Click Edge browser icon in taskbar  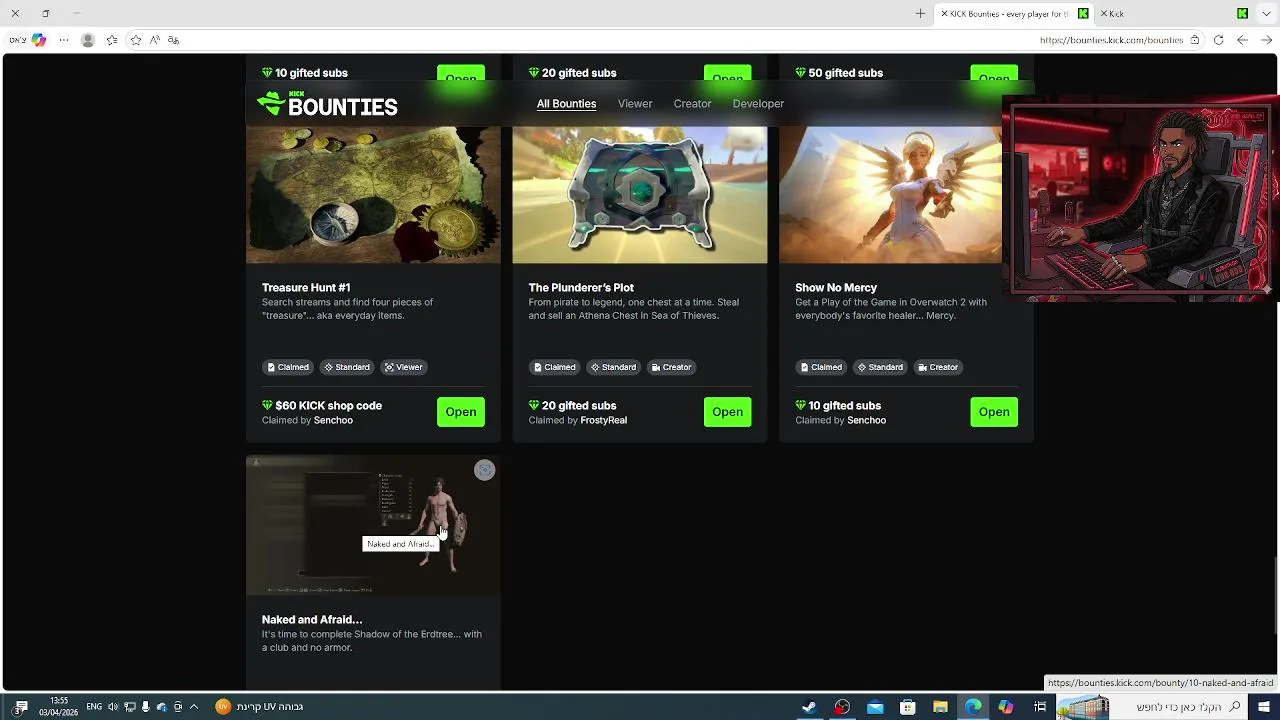click(973, 707)
